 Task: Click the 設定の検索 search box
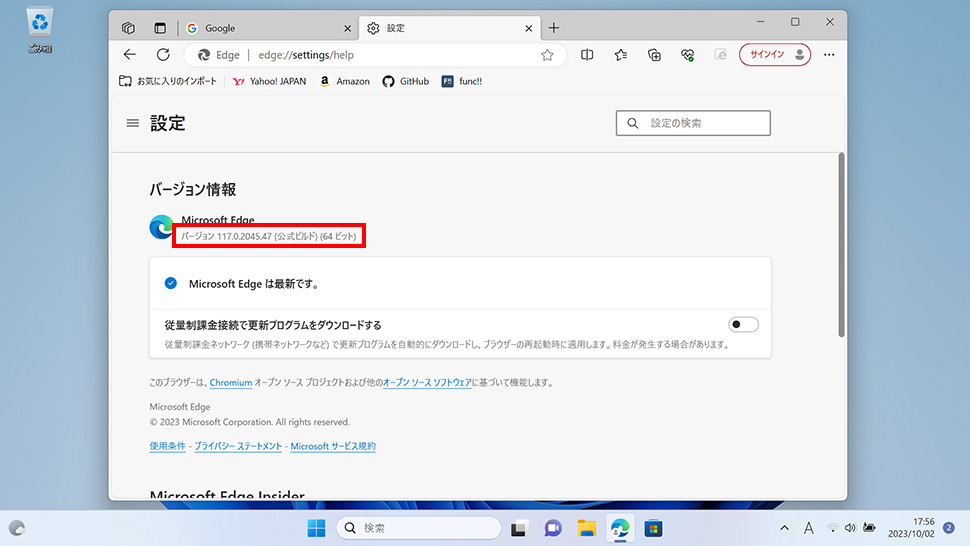click(693, 123)
